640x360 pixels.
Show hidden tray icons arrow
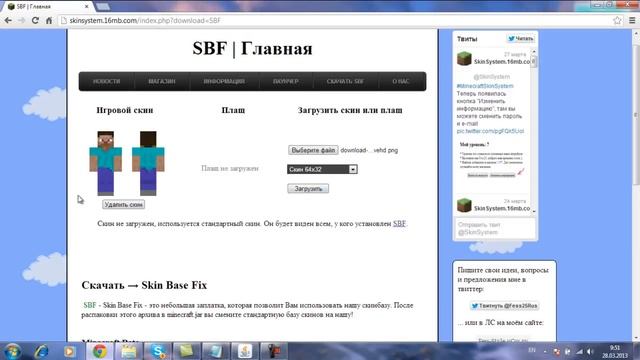point(545,351)
